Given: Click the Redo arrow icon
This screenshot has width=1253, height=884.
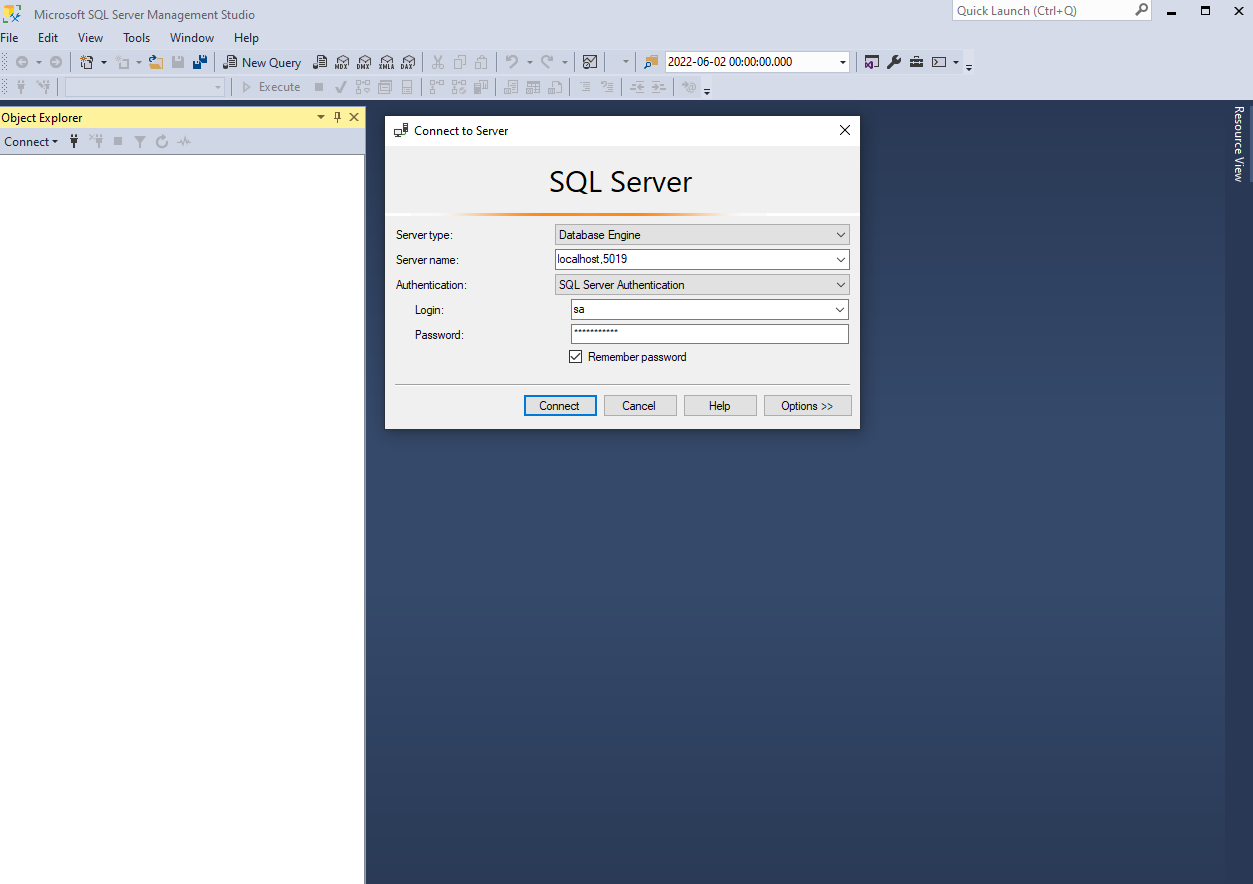Looking at the screenshot, I should click(547, 62).
